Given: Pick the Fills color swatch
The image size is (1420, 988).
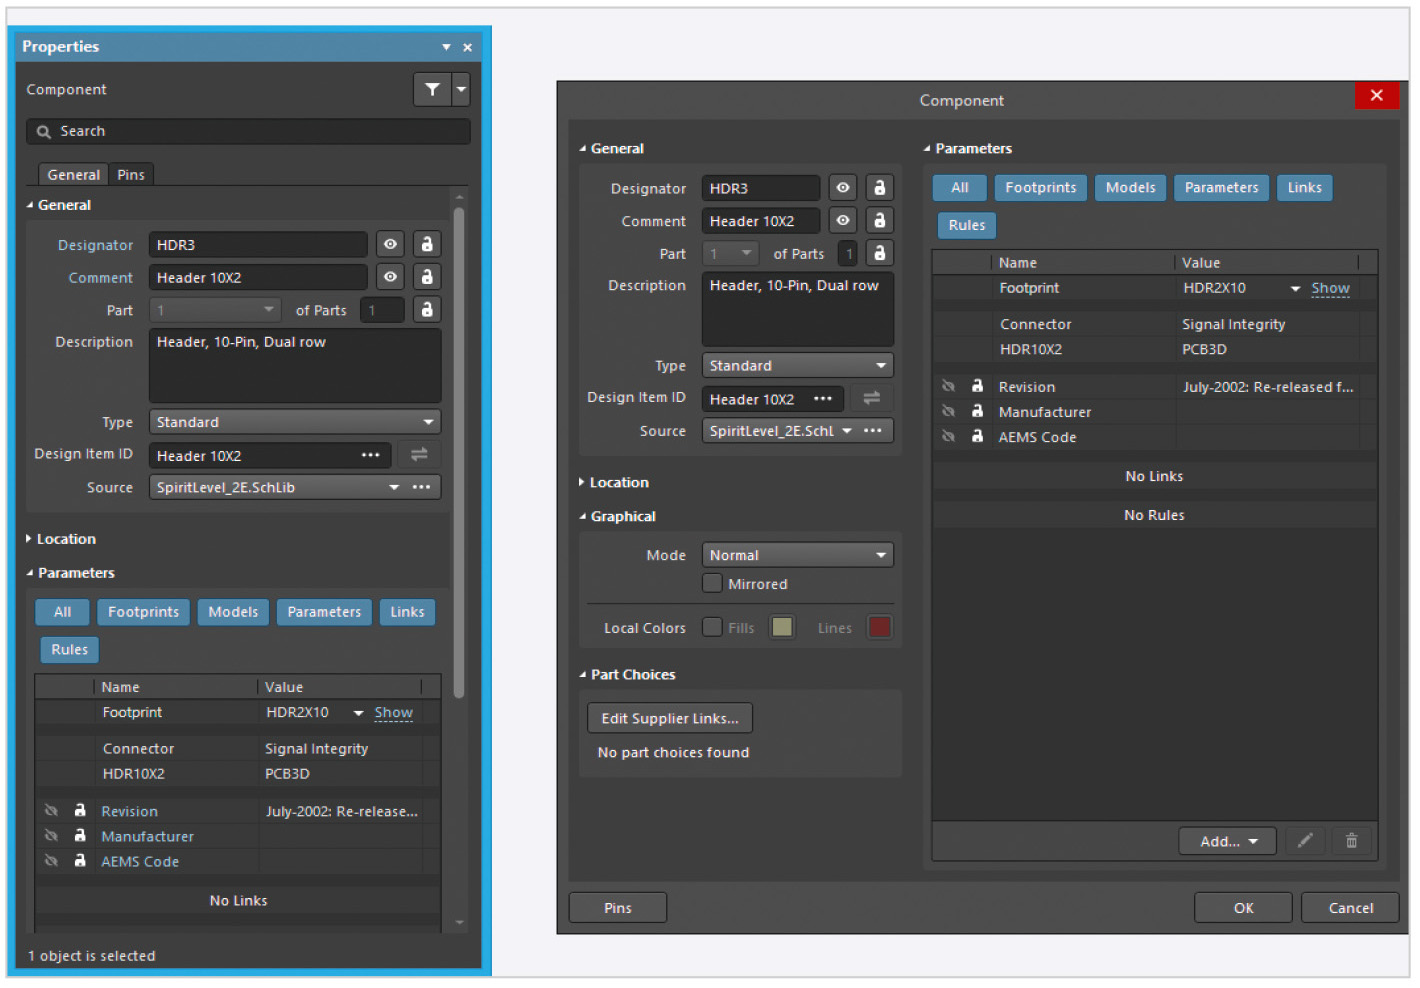Looking at the screenshot, I should [x=782, y=627].
